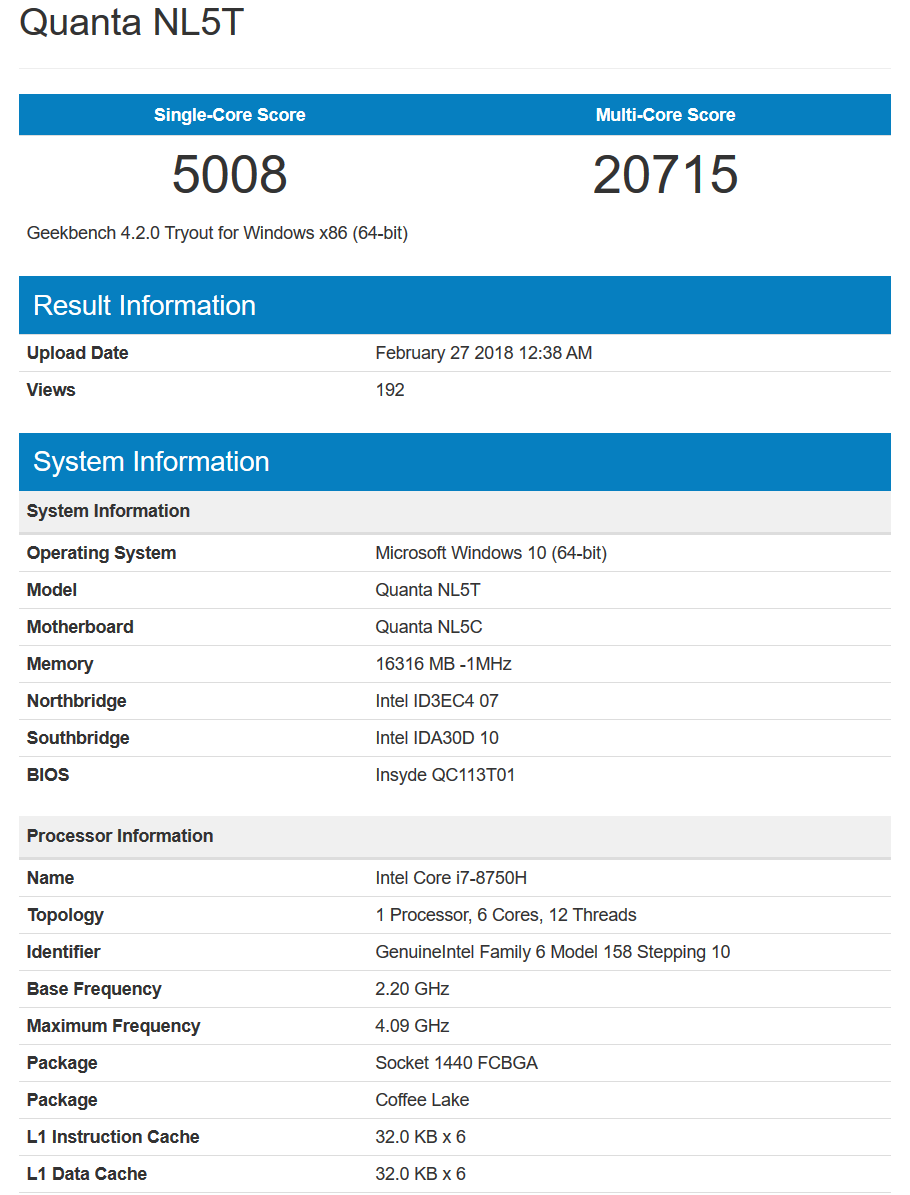Select the 4.09 GHz maximum frequency value
This screenshot has width=910, height=1195.
point(412,1027)
